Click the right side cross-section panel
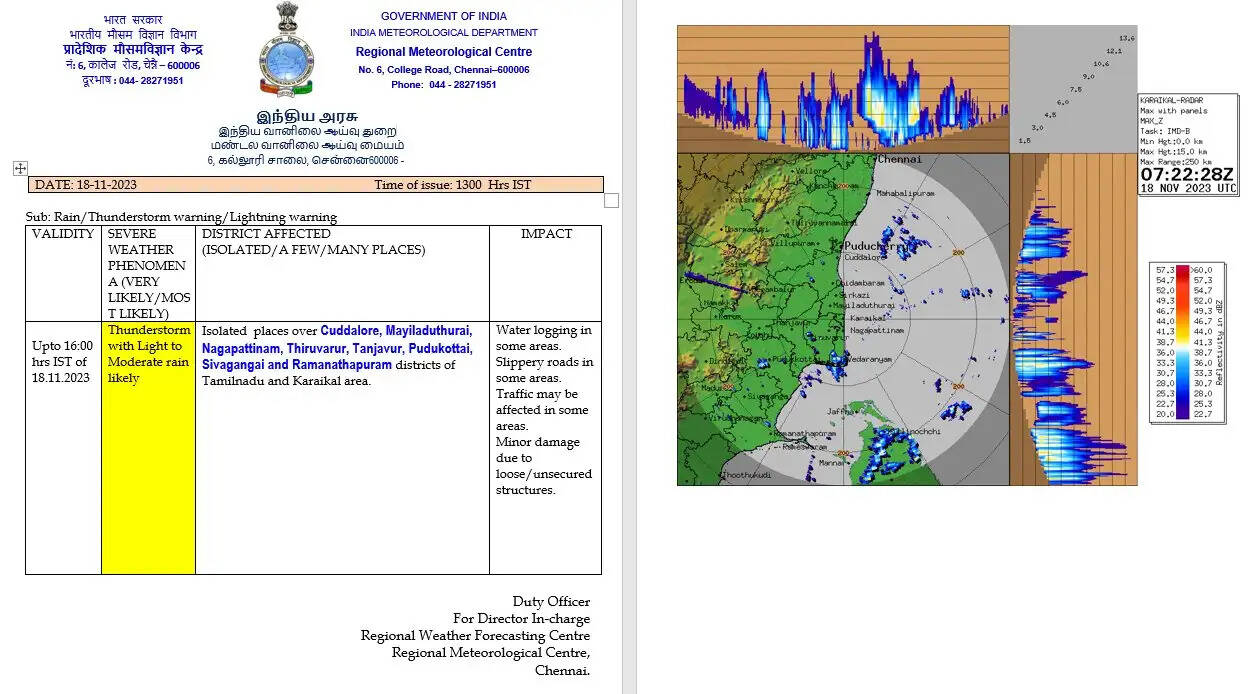 click(1073, 318)
